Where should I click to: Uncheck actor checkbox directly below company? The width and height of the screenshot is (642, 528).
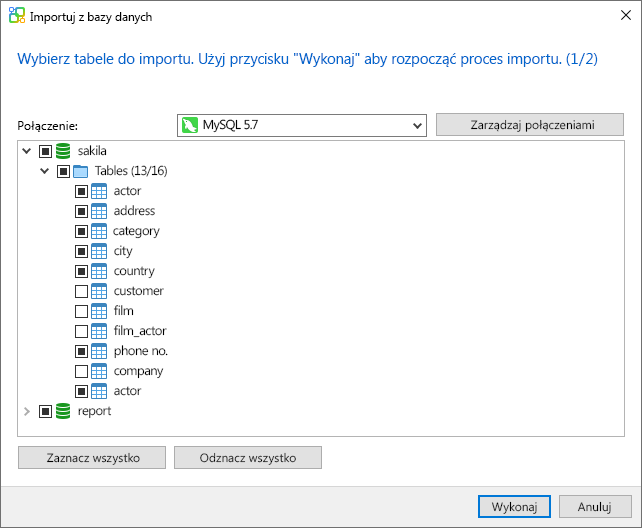point(81,392)
